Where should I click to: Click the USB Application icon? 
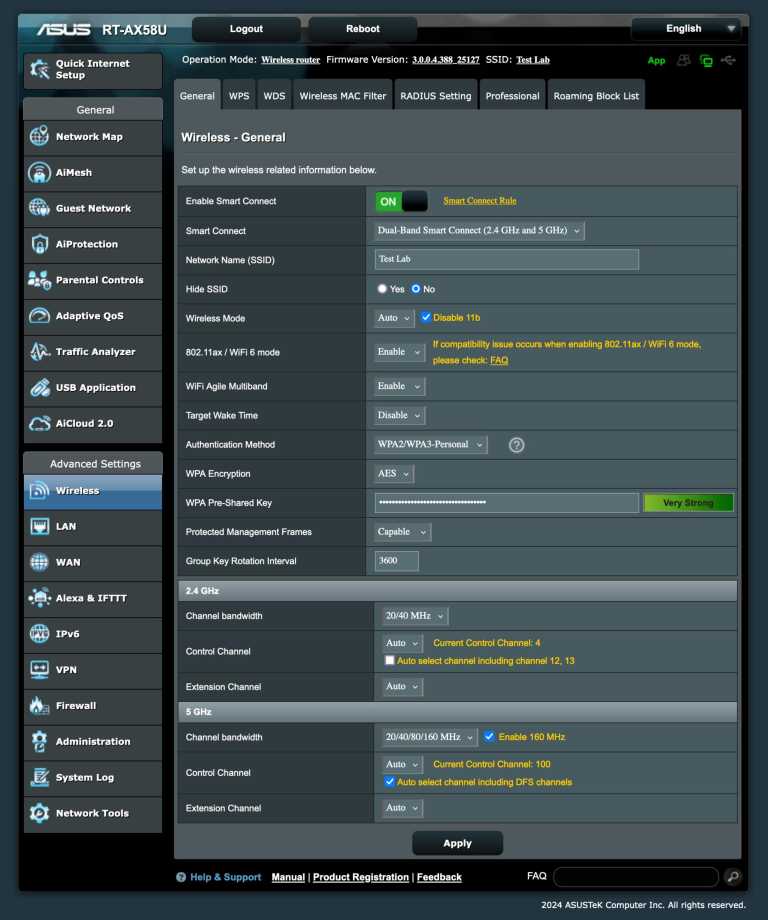coord(40,388)
